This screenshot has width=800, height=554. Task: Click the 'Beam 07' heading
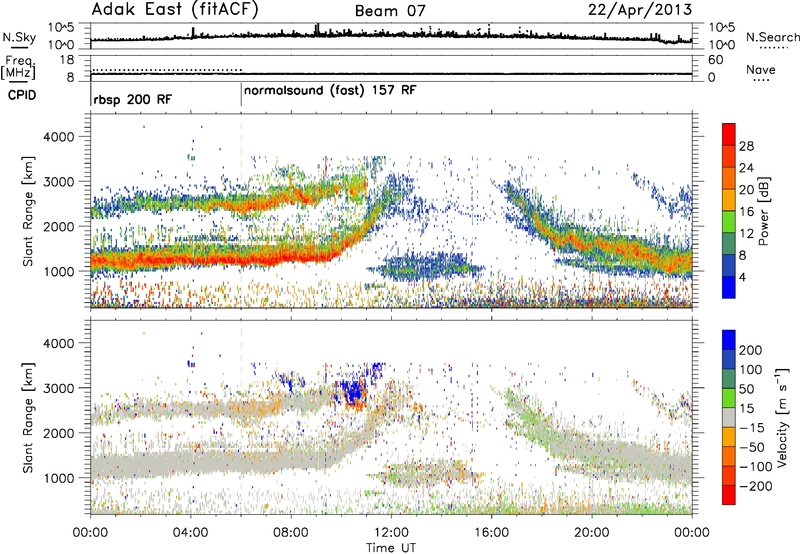click(390, 11)
